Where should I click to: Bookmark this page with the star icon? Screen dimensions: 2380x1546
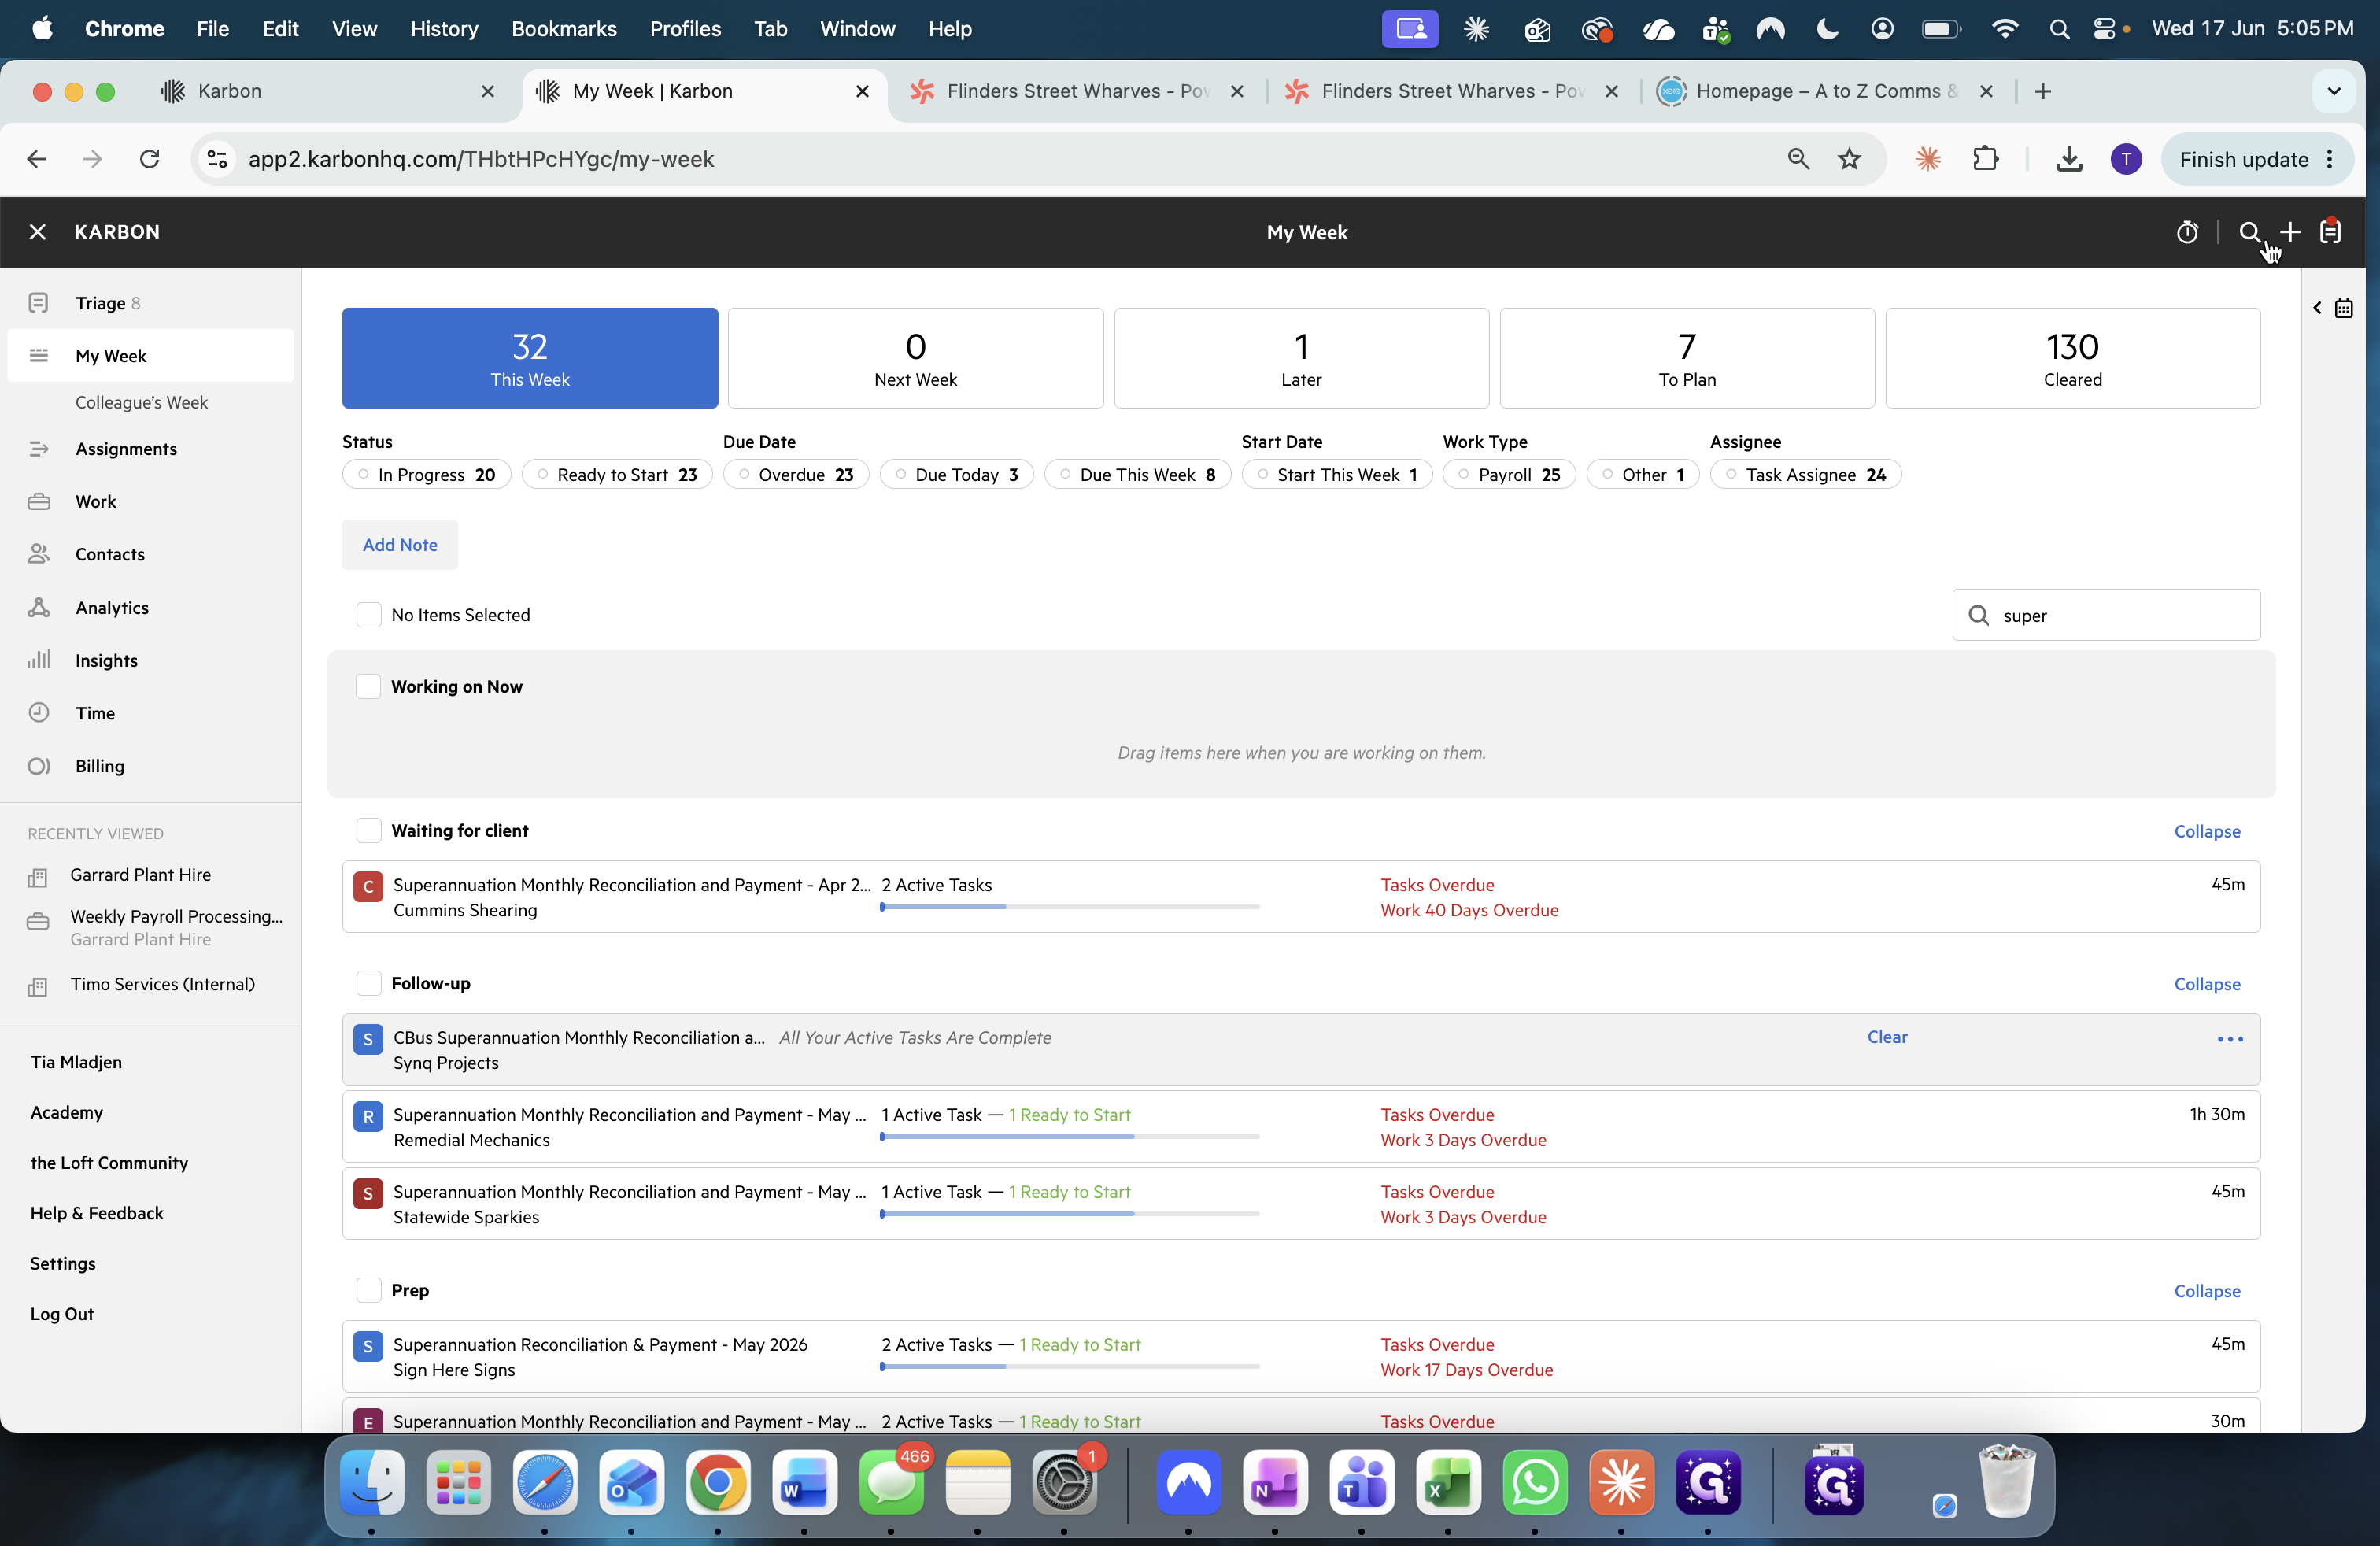(x=1849, y=159)
